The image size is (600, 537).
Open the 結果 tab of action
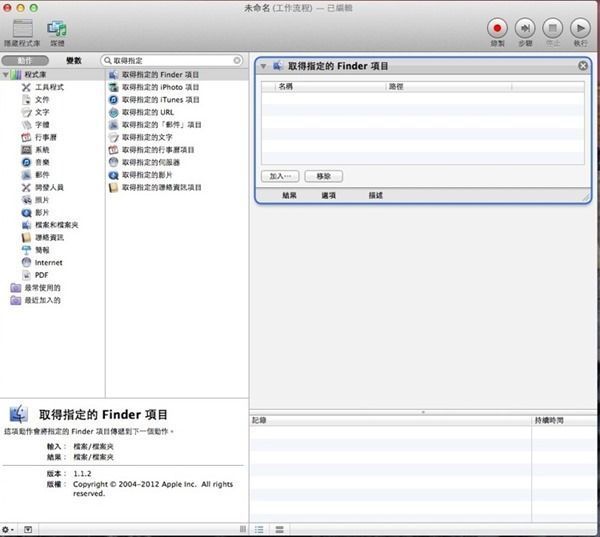(289, 196)
